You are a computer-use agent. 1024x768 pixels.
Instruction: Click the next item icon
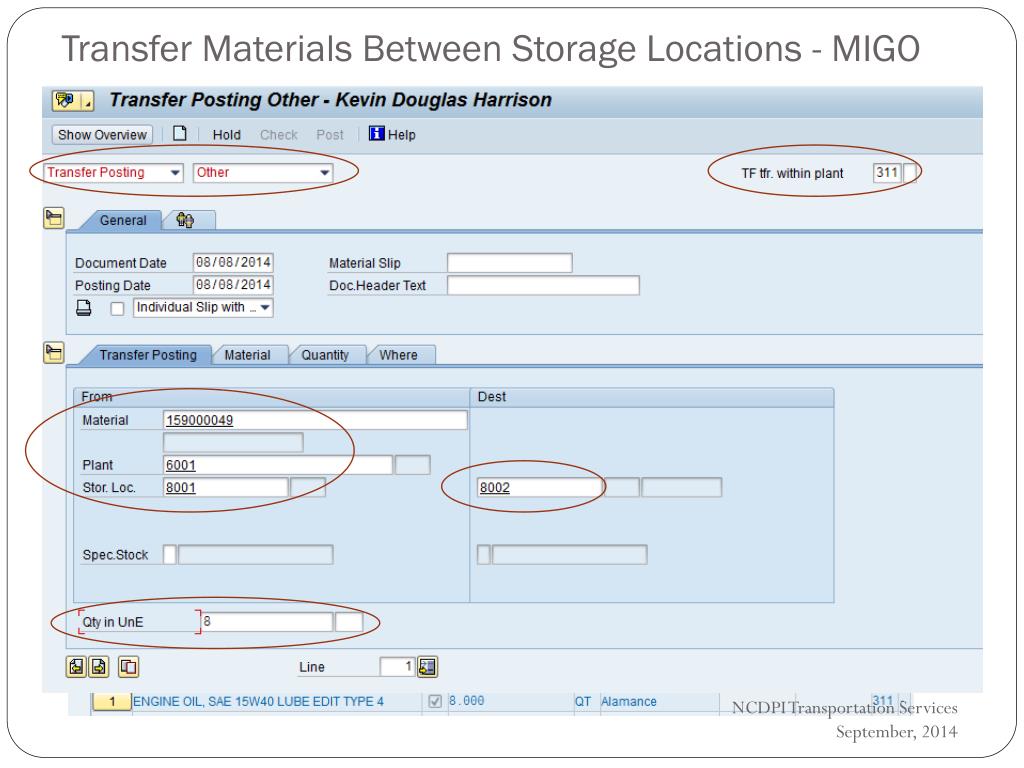tap(99, 667)
